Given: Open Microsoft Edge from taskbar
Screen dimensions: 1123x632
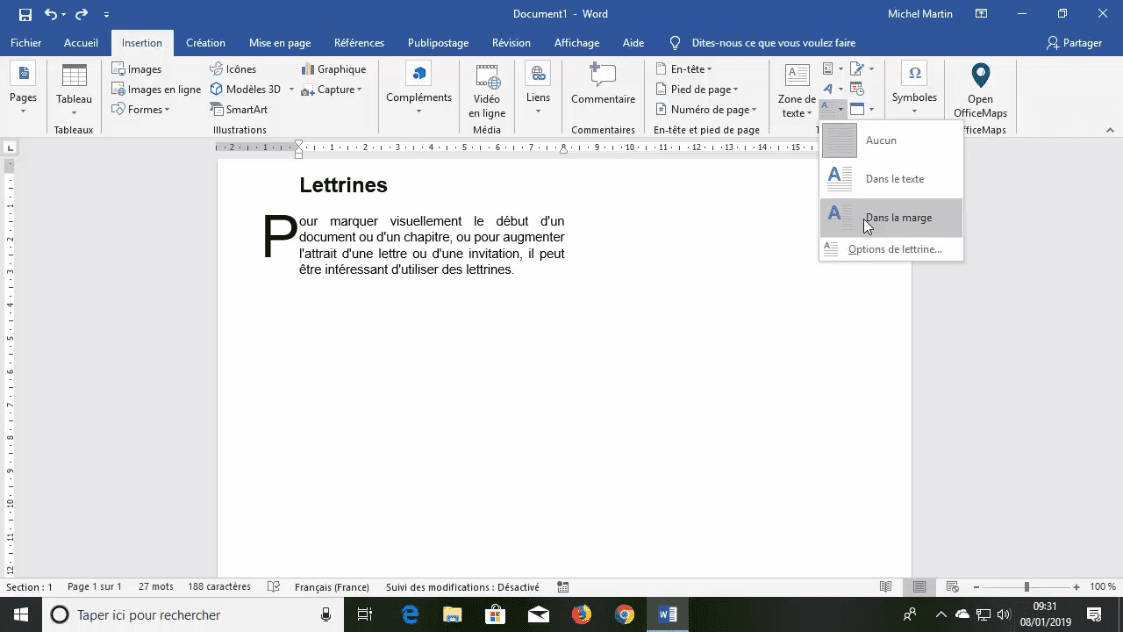Looking at the screenshot, I should click(410, 614).
